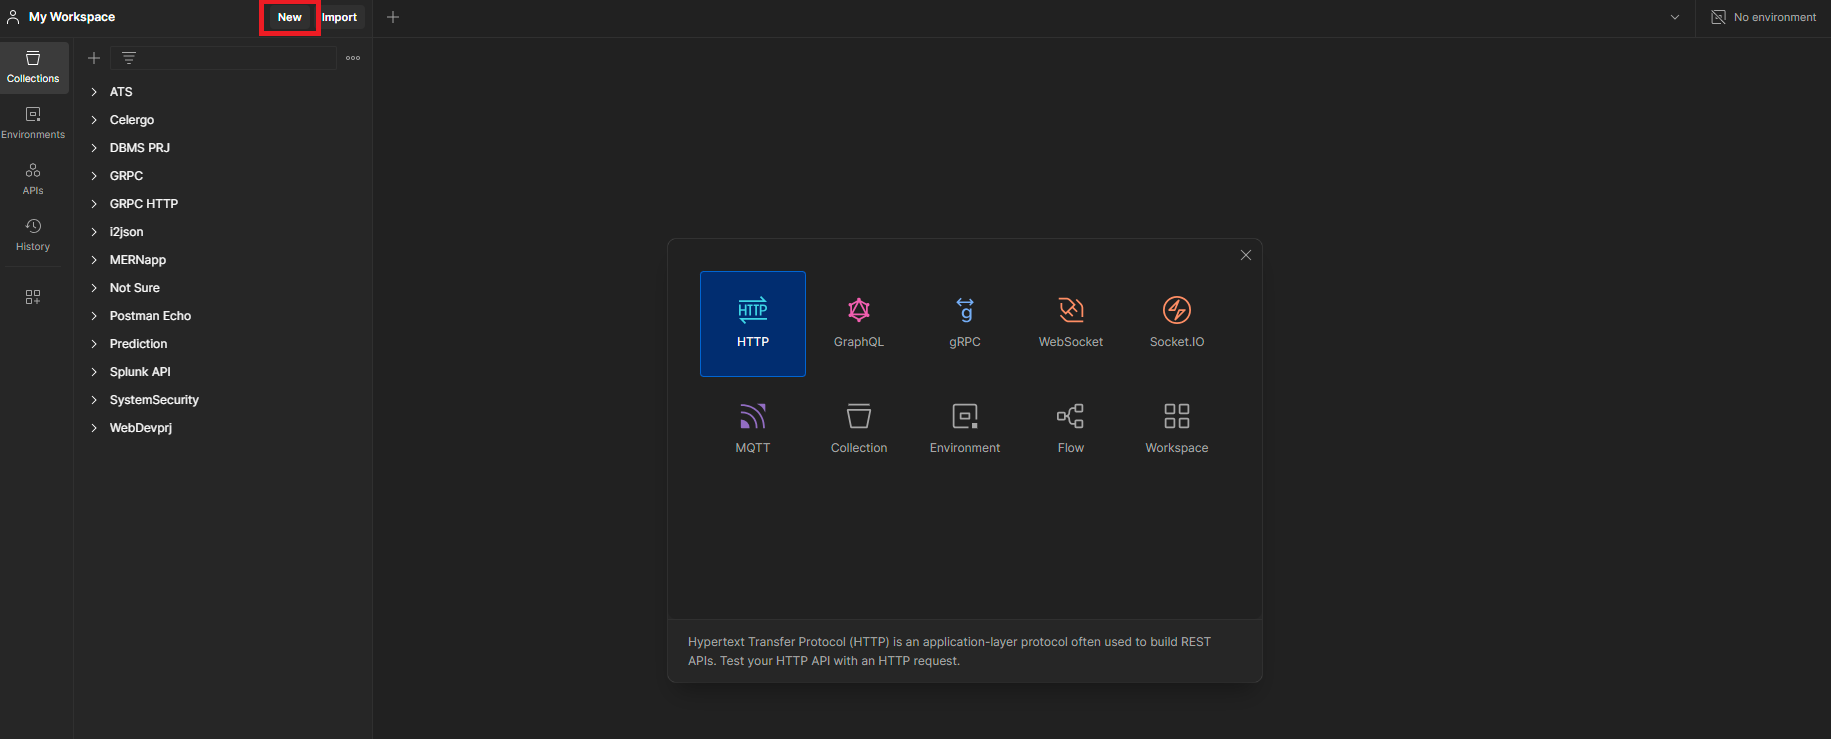
Task: Click the New button
Action: click(x=289, y=17)
